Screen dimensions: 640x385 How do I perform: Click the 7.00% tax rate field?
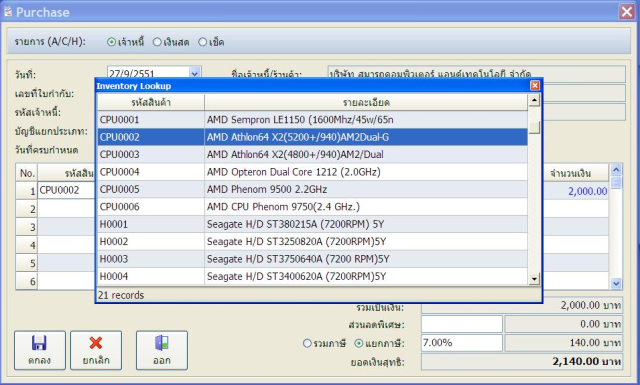[462, 343]
